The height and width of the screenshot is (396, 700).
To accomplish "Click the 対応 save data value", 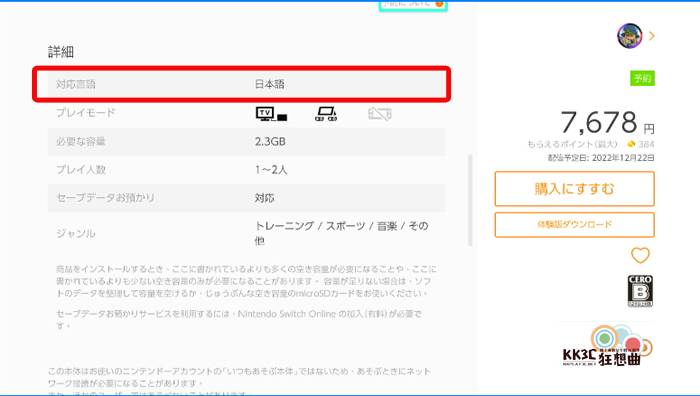I will point(264,198).
